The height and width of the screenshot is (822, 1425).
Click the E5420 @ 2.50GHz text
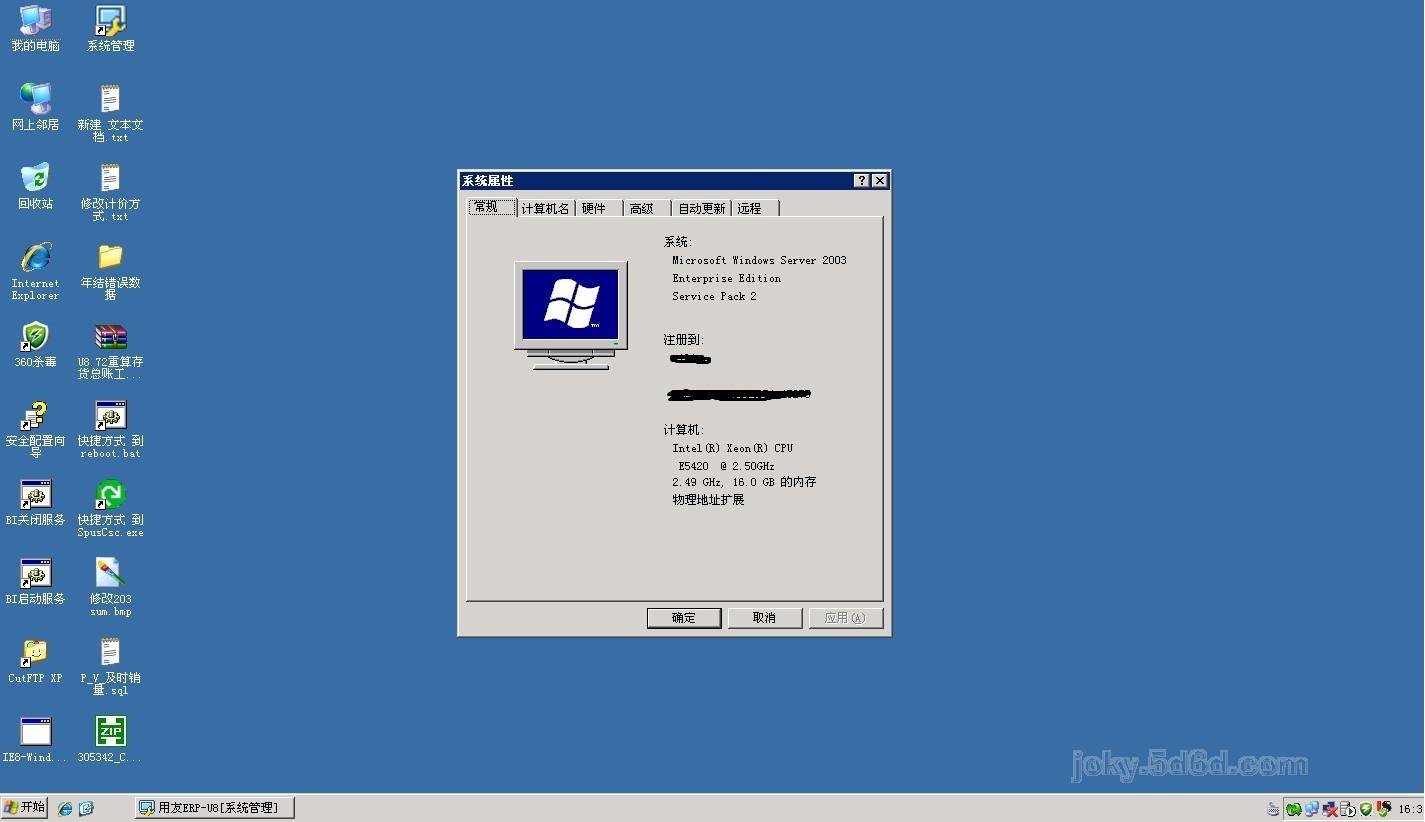(x=726, y=466)
